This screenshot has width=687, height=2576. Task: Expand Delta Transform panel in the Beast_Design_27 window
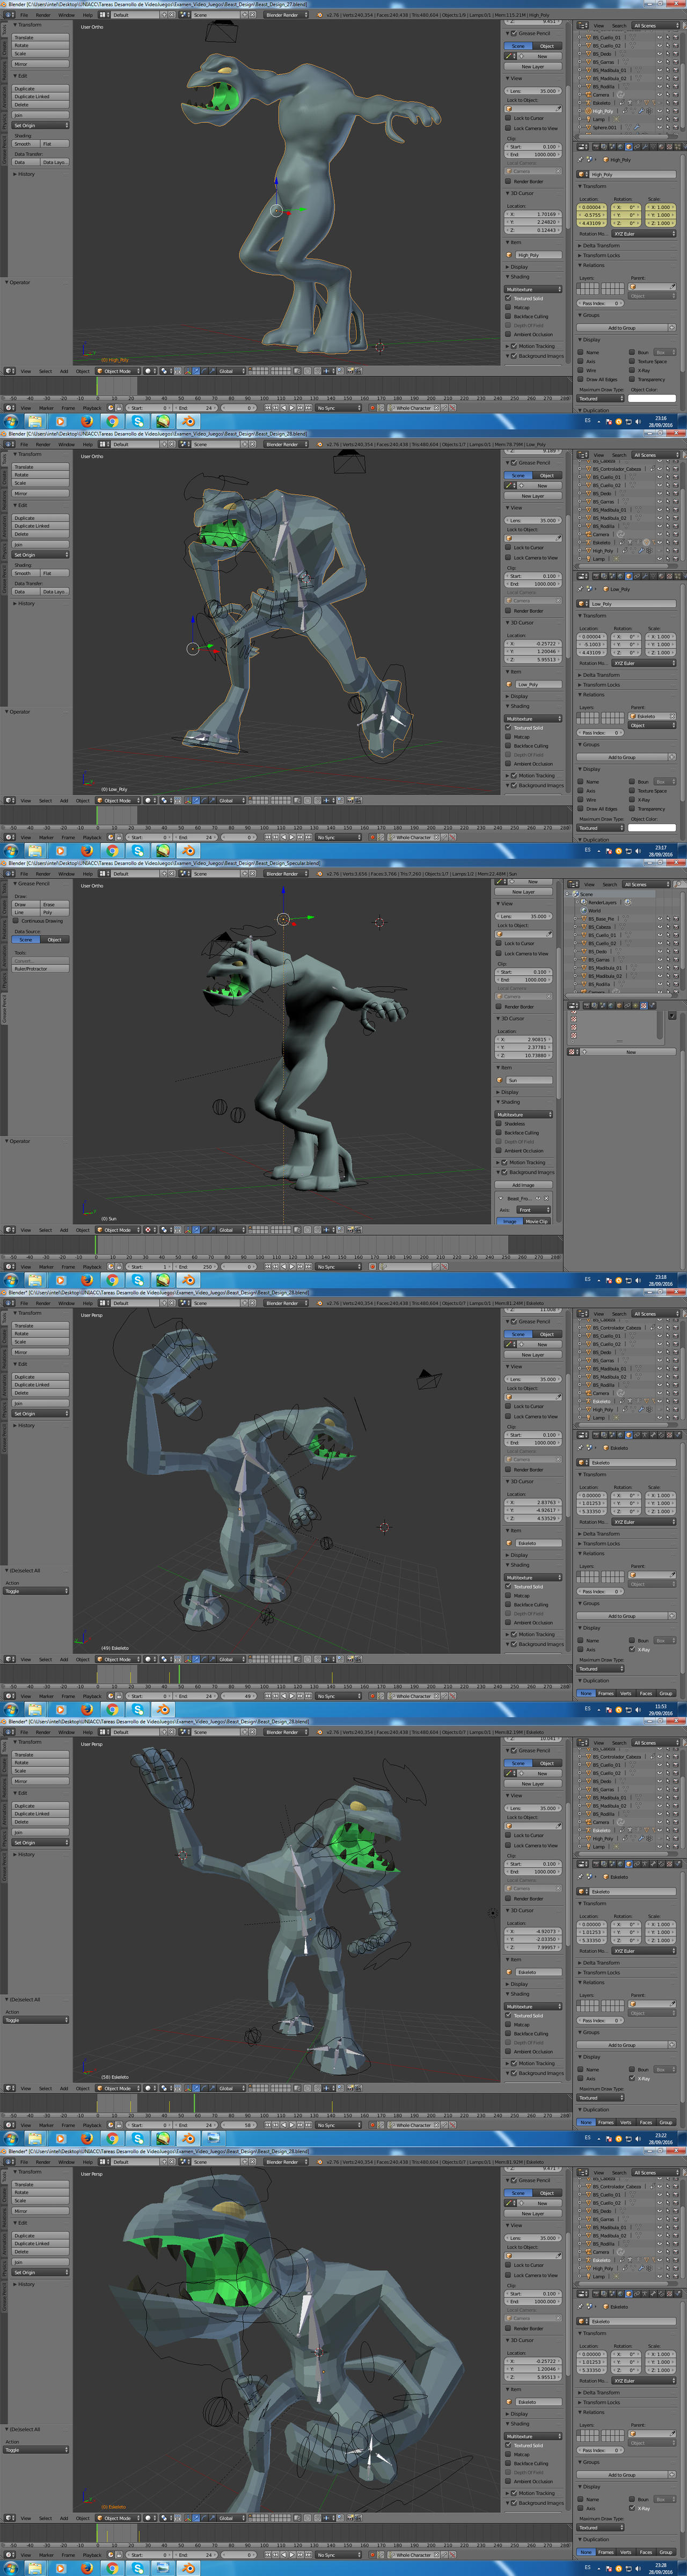pyautogui.click(x=601, y=245)
